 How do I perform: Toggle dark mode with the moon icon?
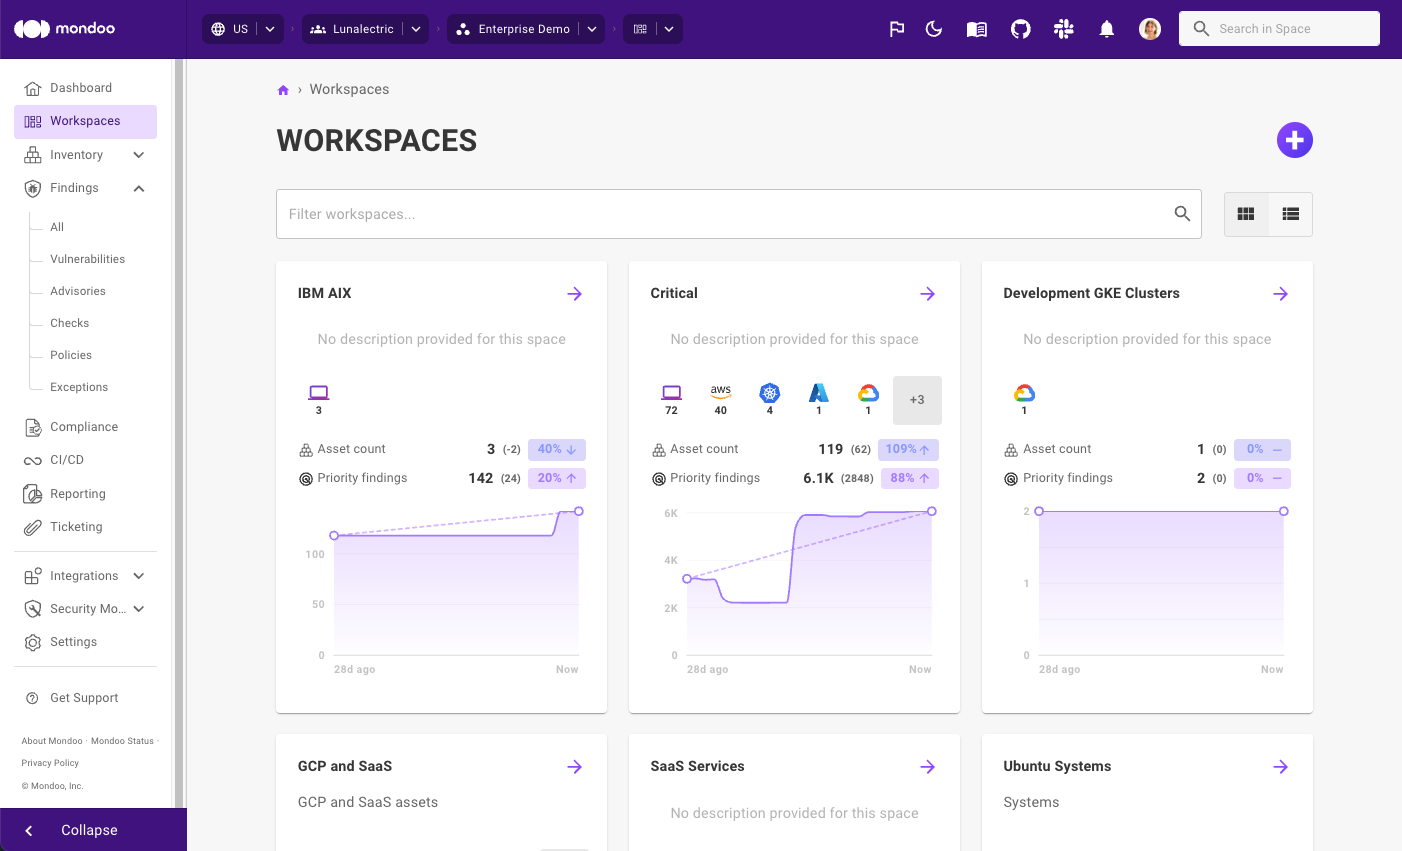(933, 28)
